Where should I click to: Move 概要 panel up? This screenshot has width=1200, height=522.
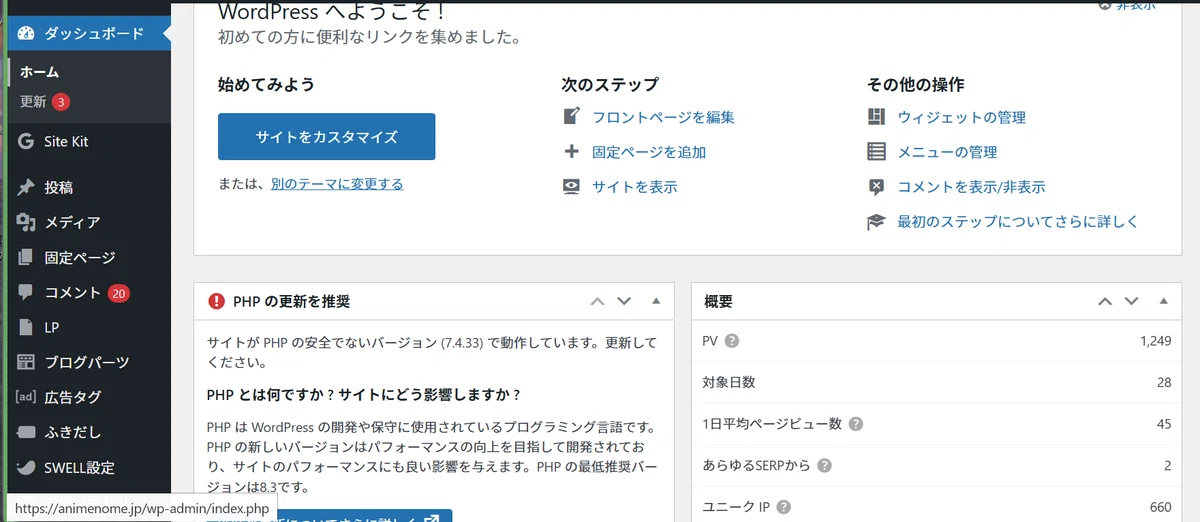(x=1105, y=301)
